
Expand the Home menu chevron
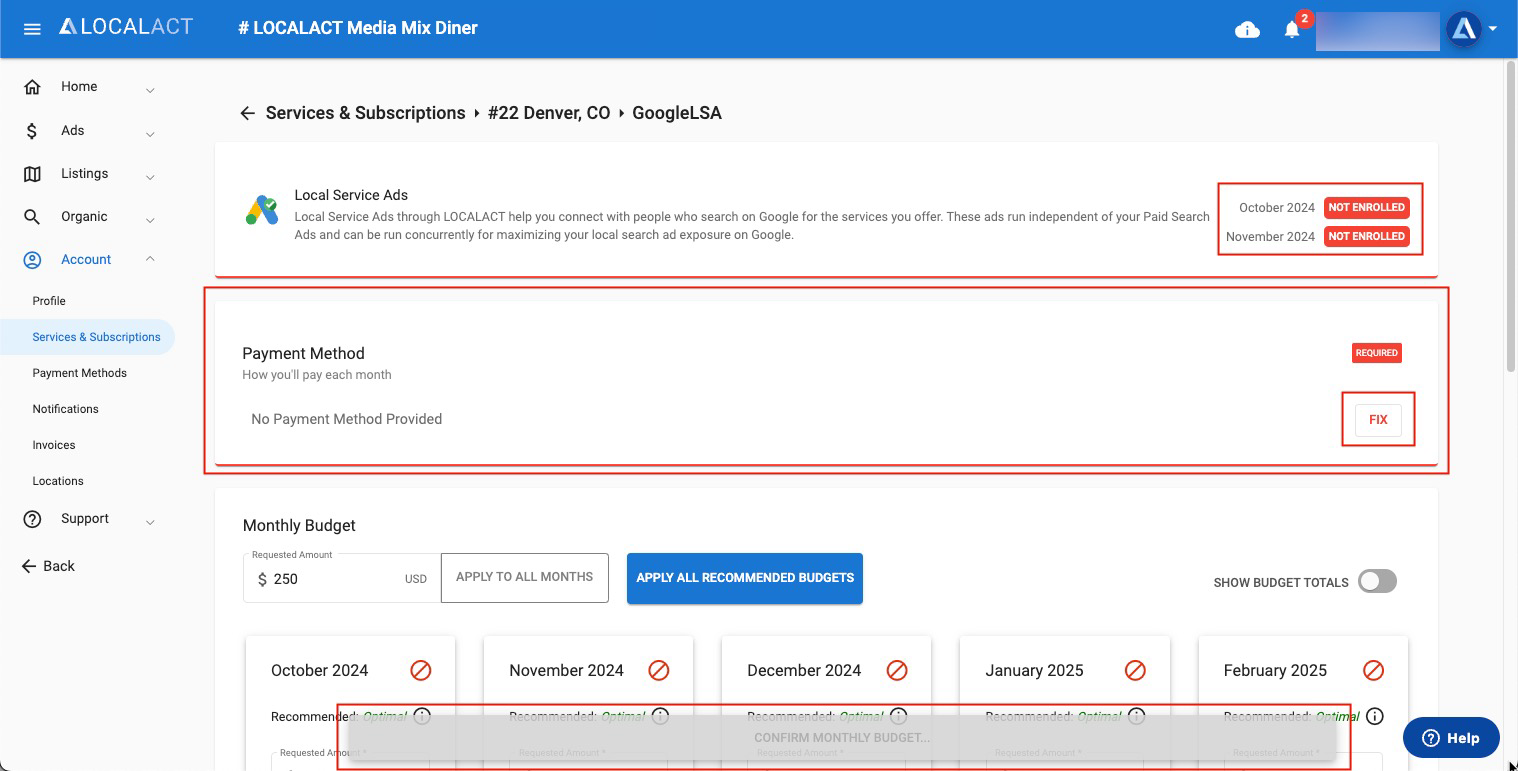click(x=150, y=91)
